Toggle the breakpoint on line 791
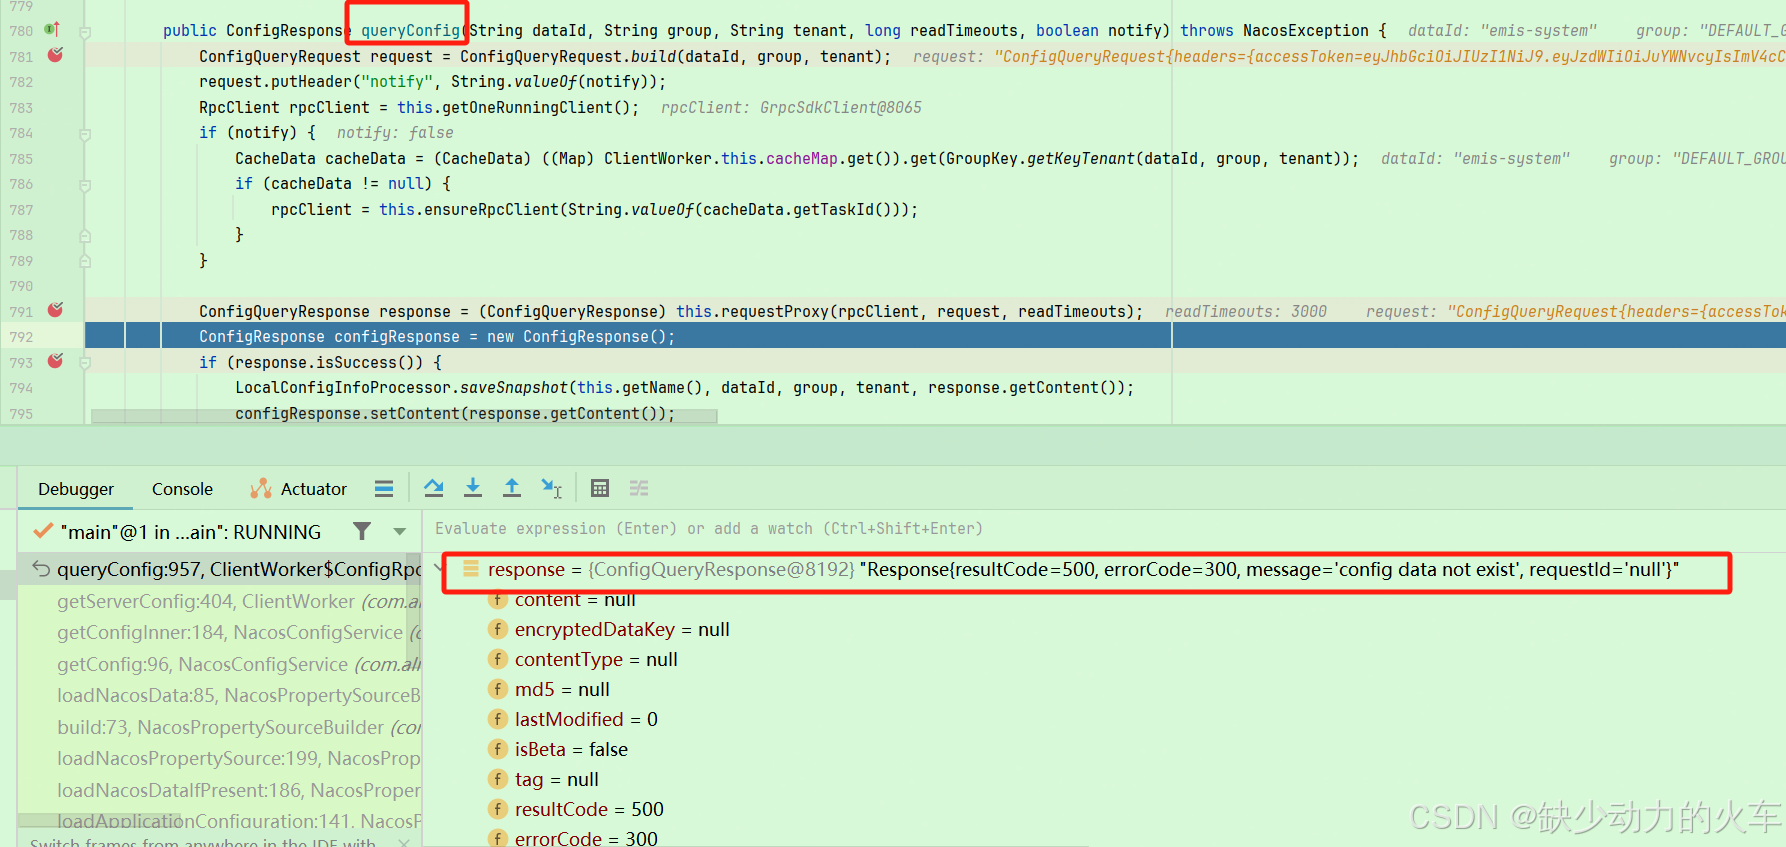 point(55,310)
